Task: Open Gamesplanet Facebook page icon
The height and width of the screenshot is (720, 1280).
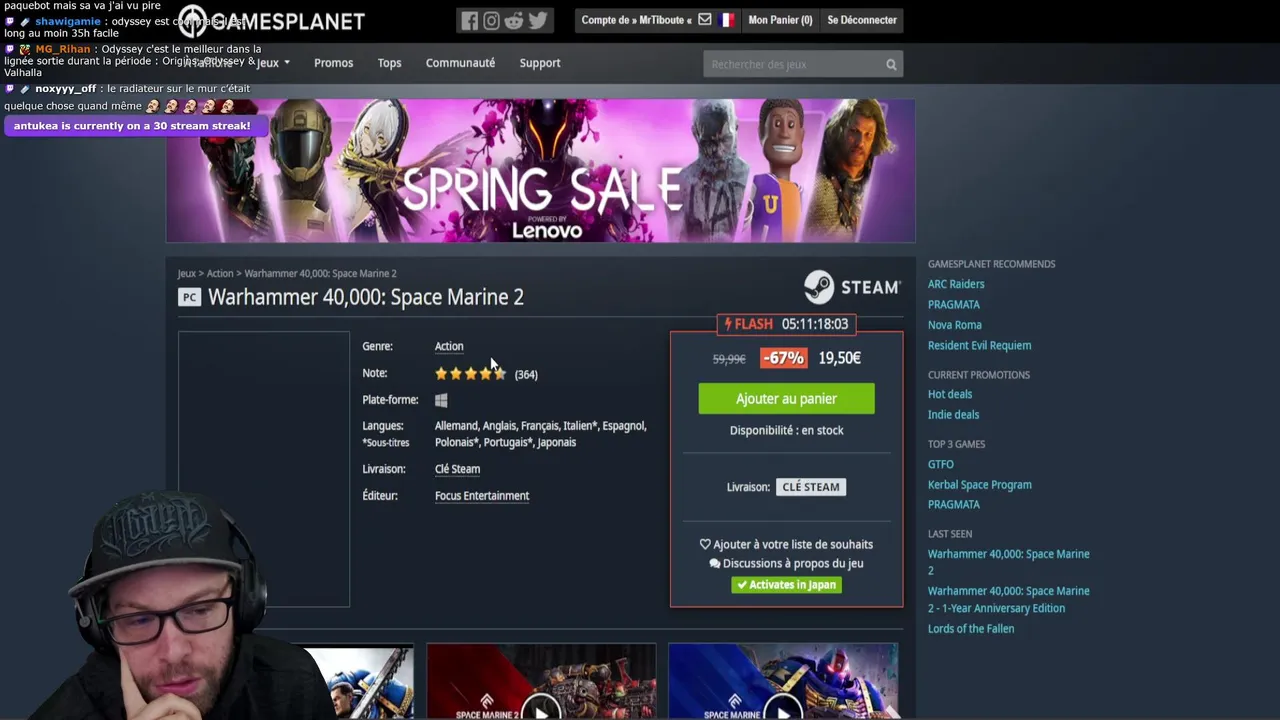Action: (469, 20)
